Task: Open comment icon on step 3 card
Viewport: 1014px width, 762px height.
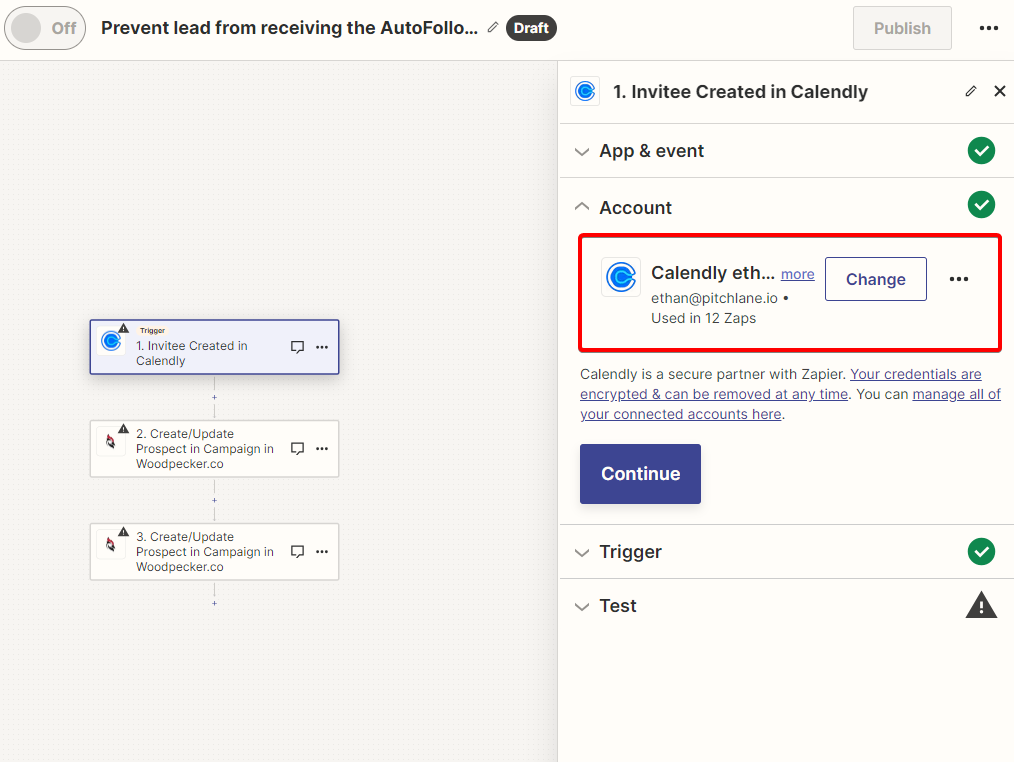Action: [297, 552]
